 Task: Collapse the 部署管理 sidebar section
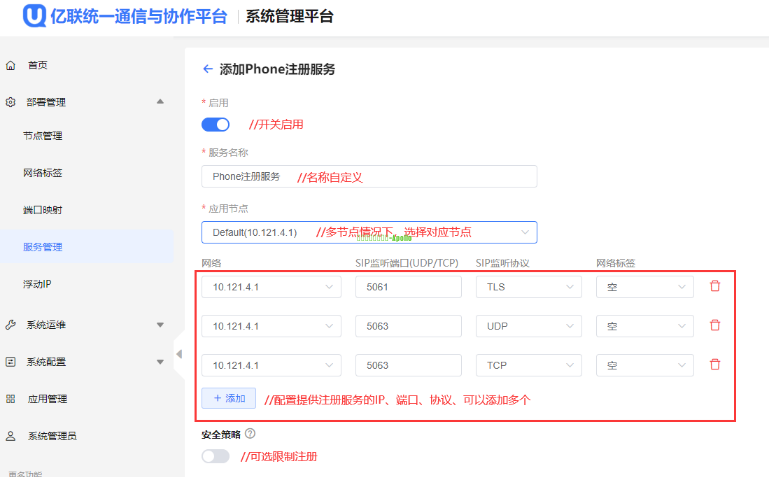(160, 102)
